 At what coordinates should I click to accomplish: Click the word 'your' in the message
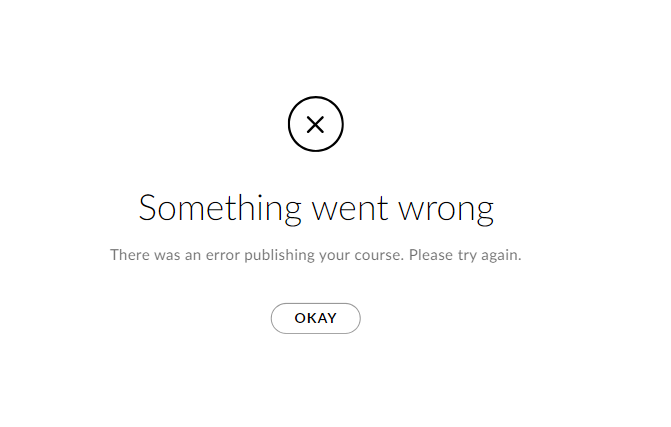(335, 256)
